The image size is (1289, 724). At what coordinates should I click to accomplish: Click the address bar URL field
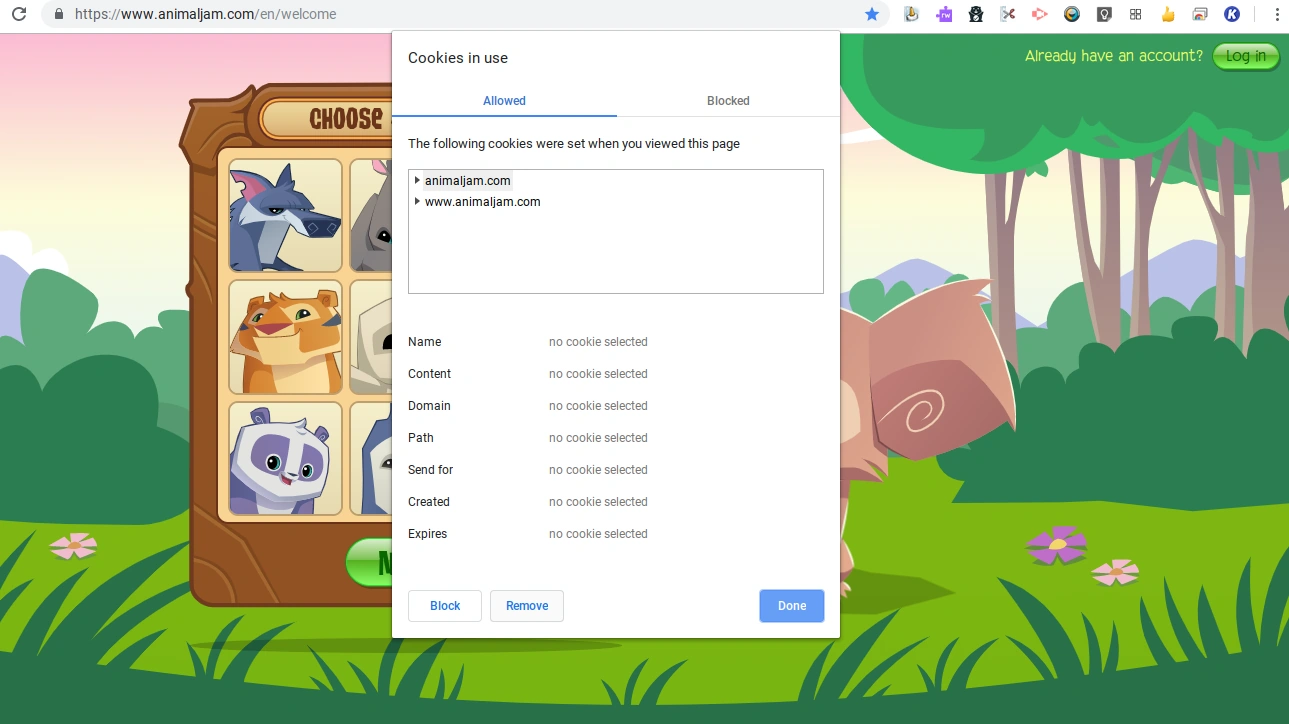[x=465, y=15]
